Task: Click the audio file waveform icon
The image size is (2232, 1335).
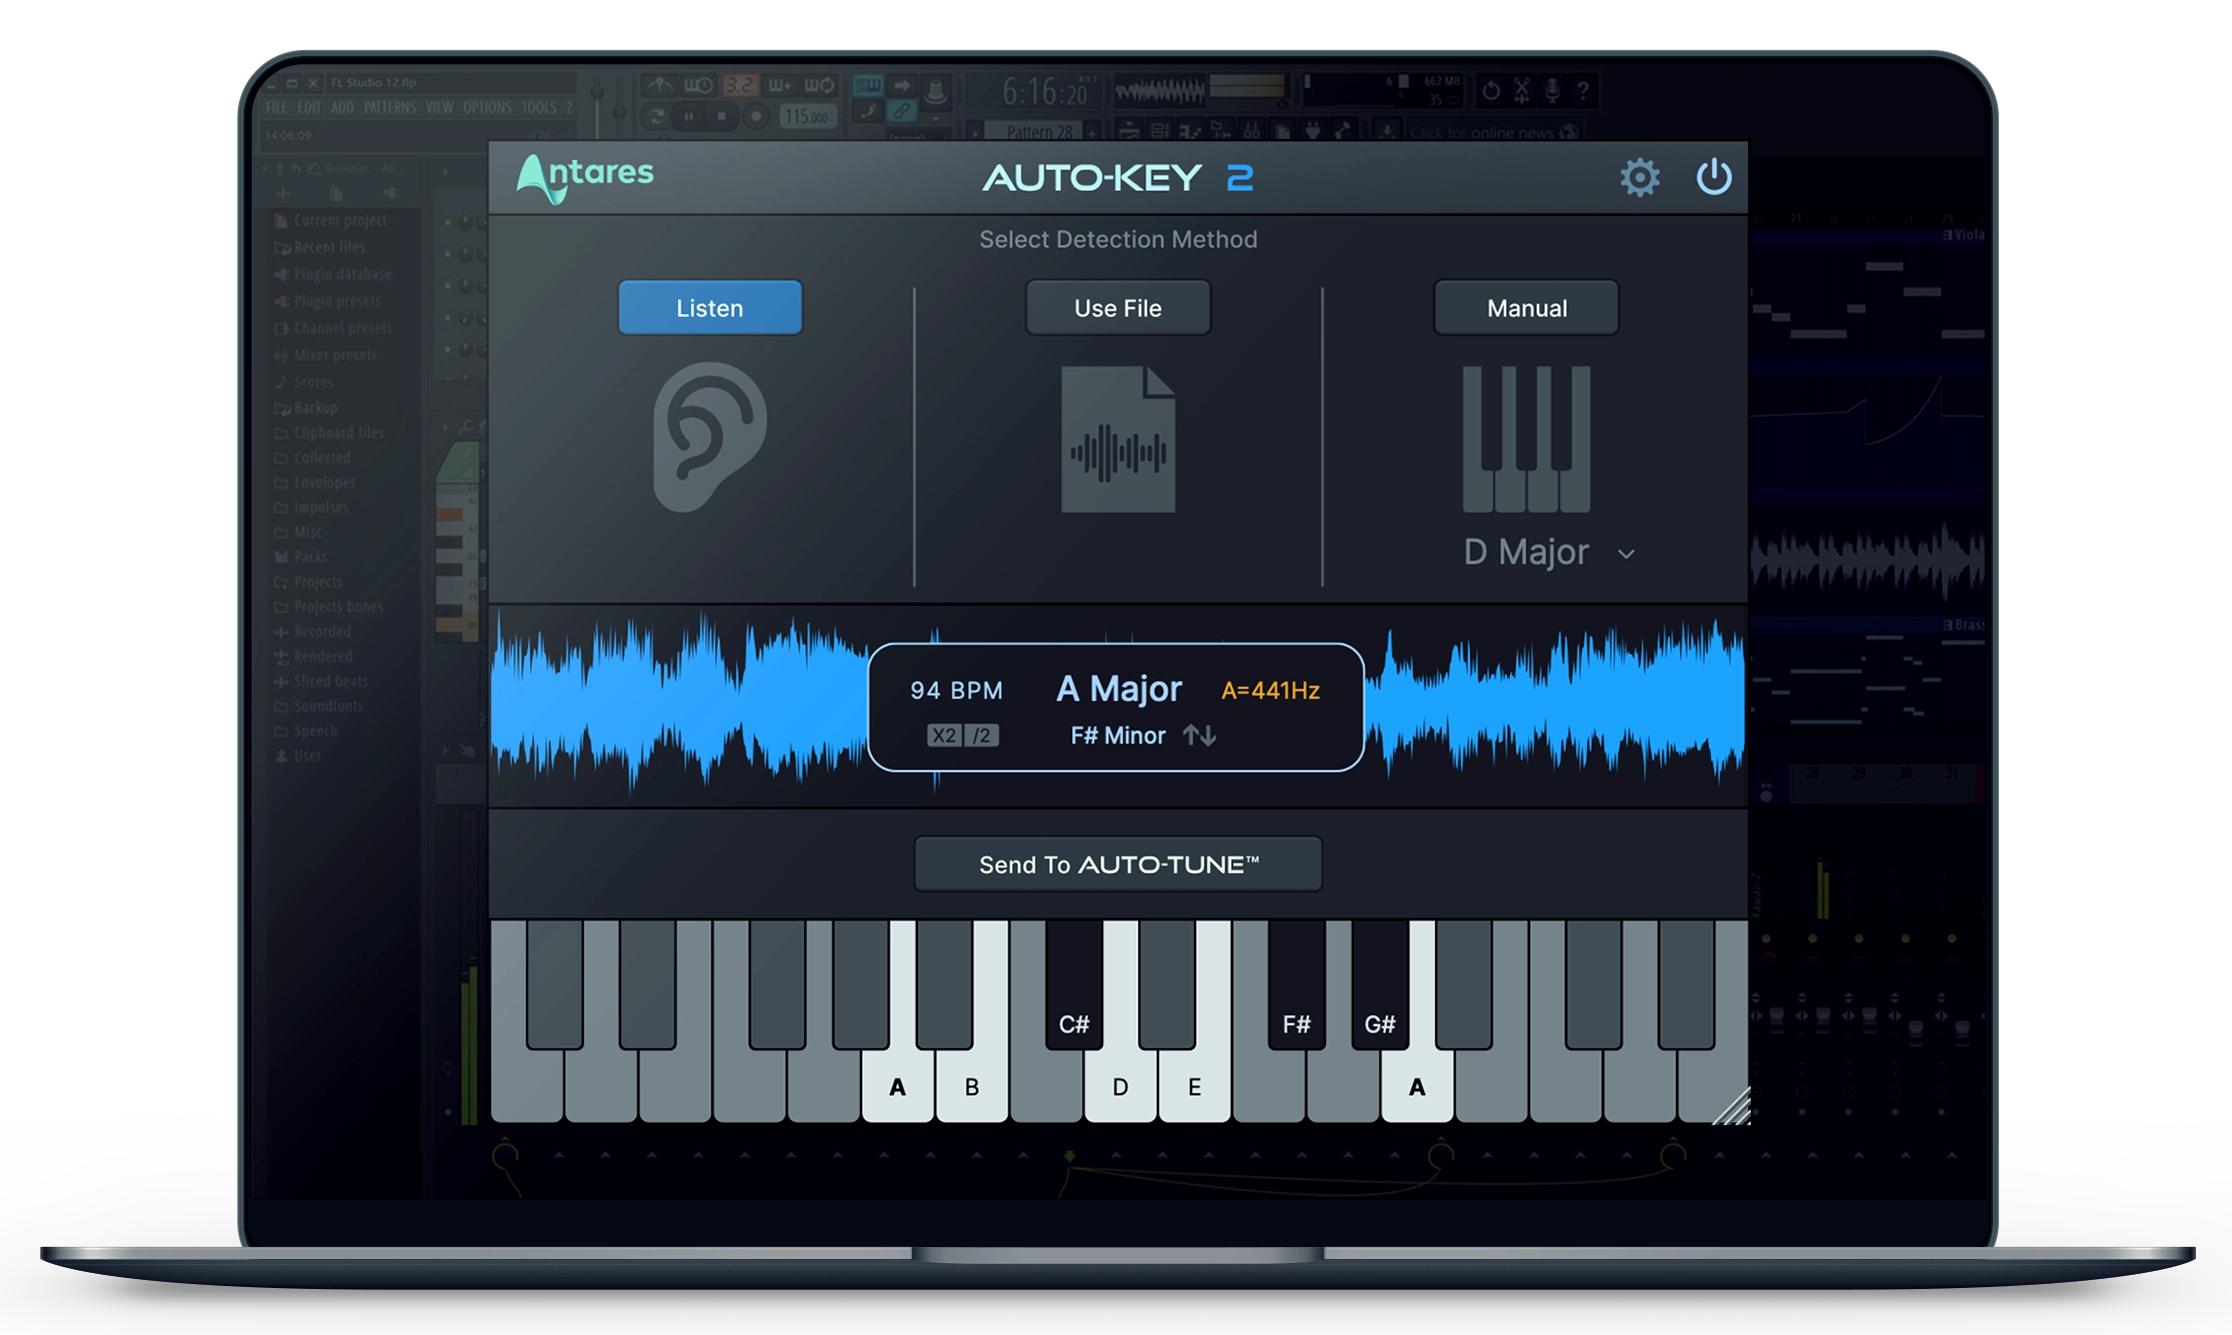Action: click(1118, 440)
